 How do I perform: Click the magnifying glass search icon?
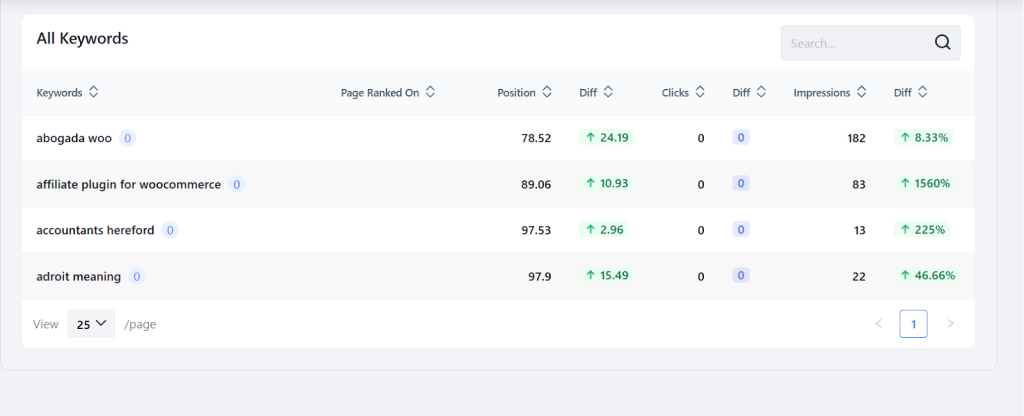pos(942,42)
